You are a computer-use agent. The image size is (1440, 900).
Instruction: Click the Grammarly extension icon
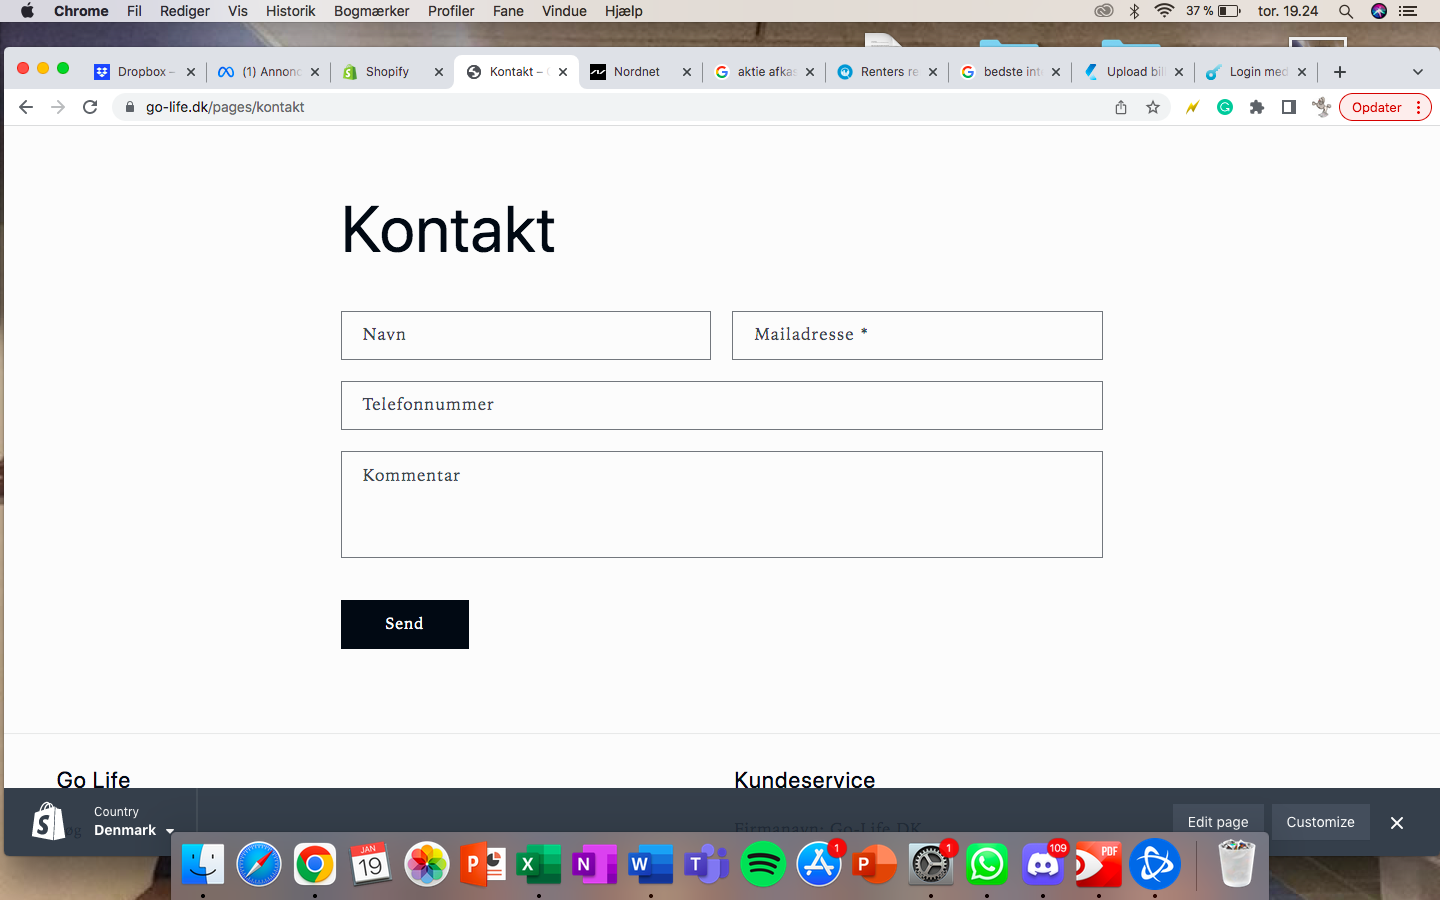click(x=1225, y=107)
